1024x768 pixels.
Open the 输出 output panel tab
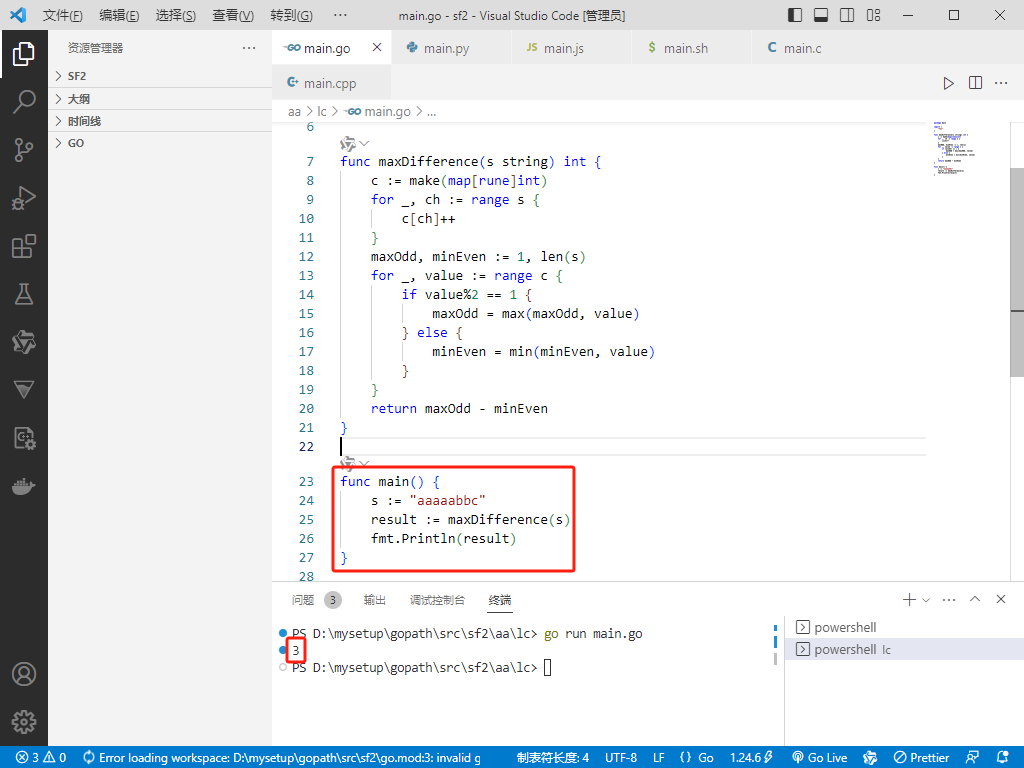coord(375,600)
